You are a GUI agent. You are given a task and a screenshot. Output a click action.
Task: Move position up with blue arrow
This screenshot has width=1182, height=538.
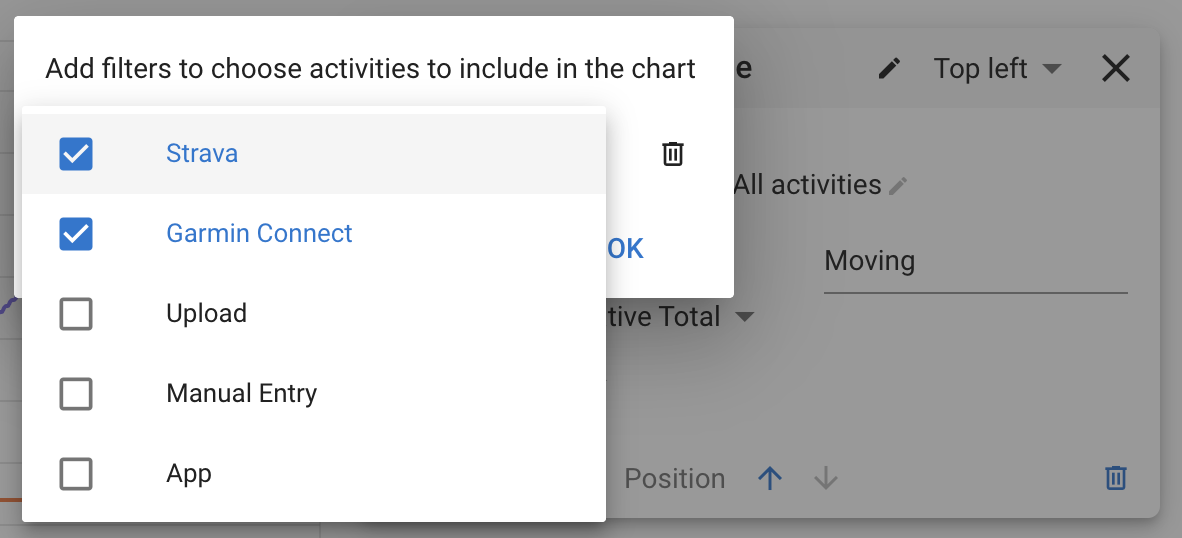click(x=770, y=478)
